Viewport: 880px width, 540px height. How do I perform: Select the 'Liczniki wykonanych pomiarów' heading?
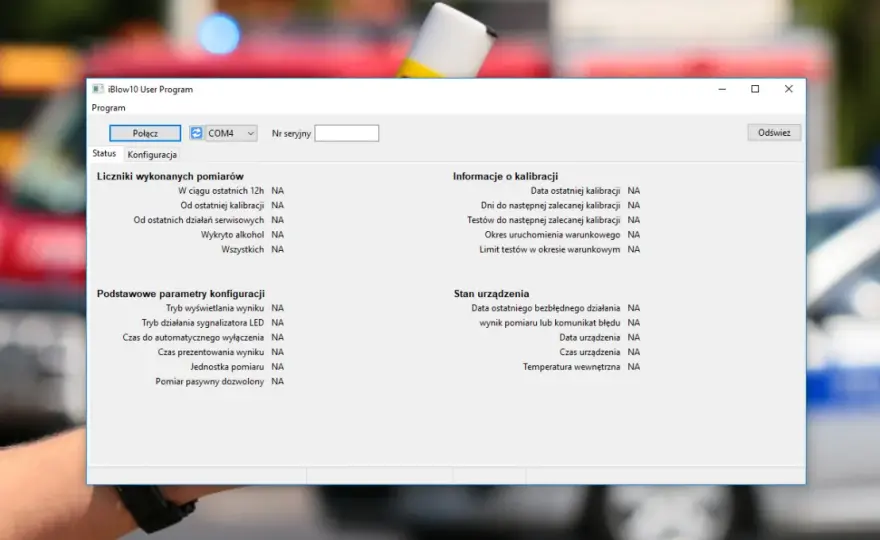170,176
